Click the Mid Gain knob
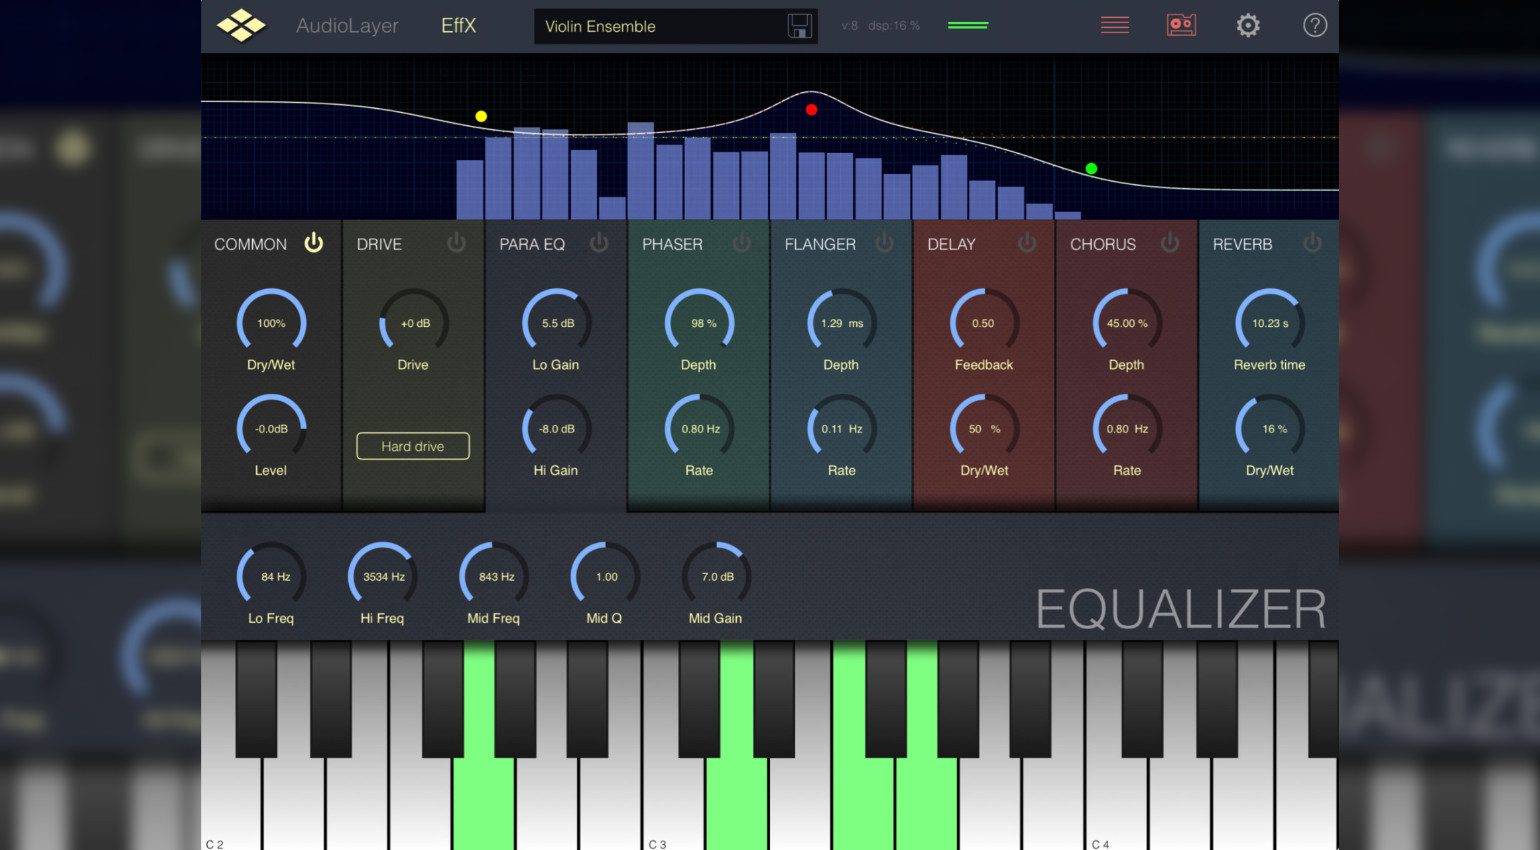This screenshot has width=1540, height=850. (716, 576)
